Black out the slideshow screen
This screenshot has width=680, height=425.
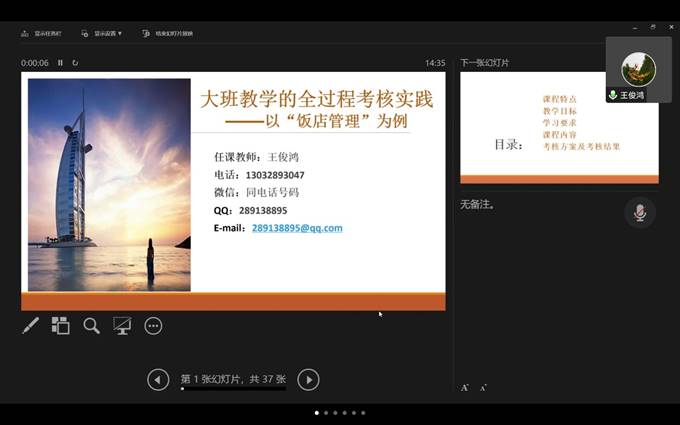122,325
